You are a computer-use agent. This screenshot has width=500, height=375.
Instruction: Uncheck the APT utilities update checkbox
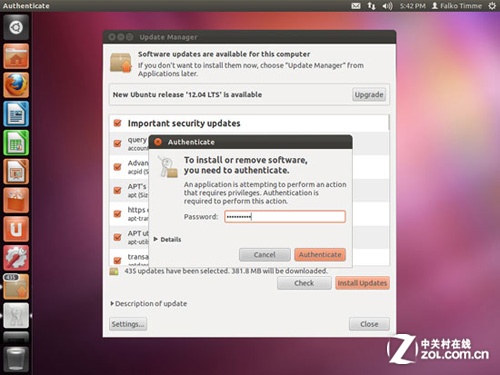[117, 237]
